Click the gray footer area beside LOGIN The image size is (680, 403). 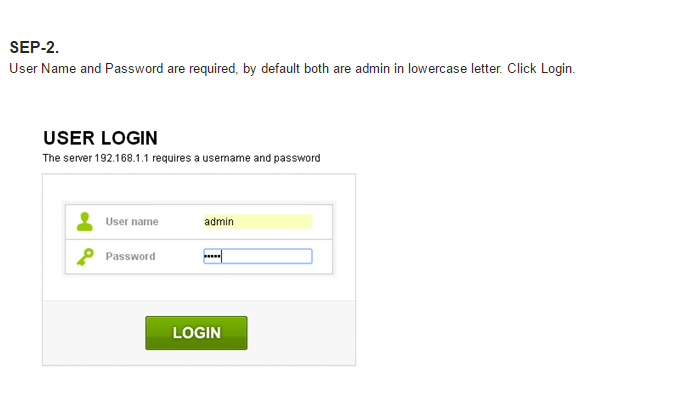click(x=301, y=333)
